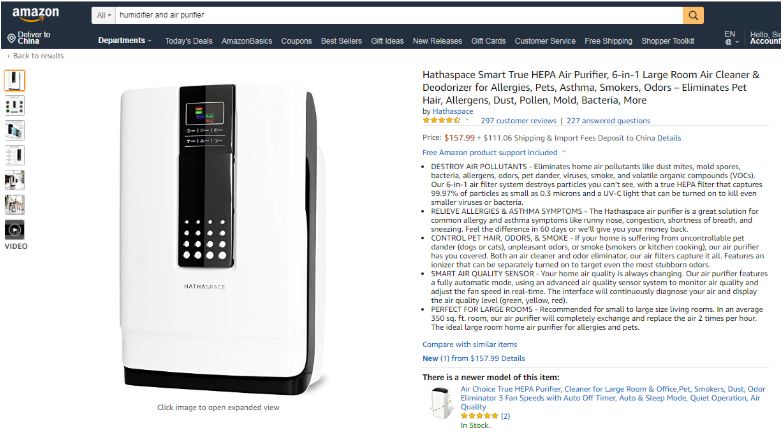Open the Departments dropdown menu
This screenshot has width=783, height=437.
point(124,40)
